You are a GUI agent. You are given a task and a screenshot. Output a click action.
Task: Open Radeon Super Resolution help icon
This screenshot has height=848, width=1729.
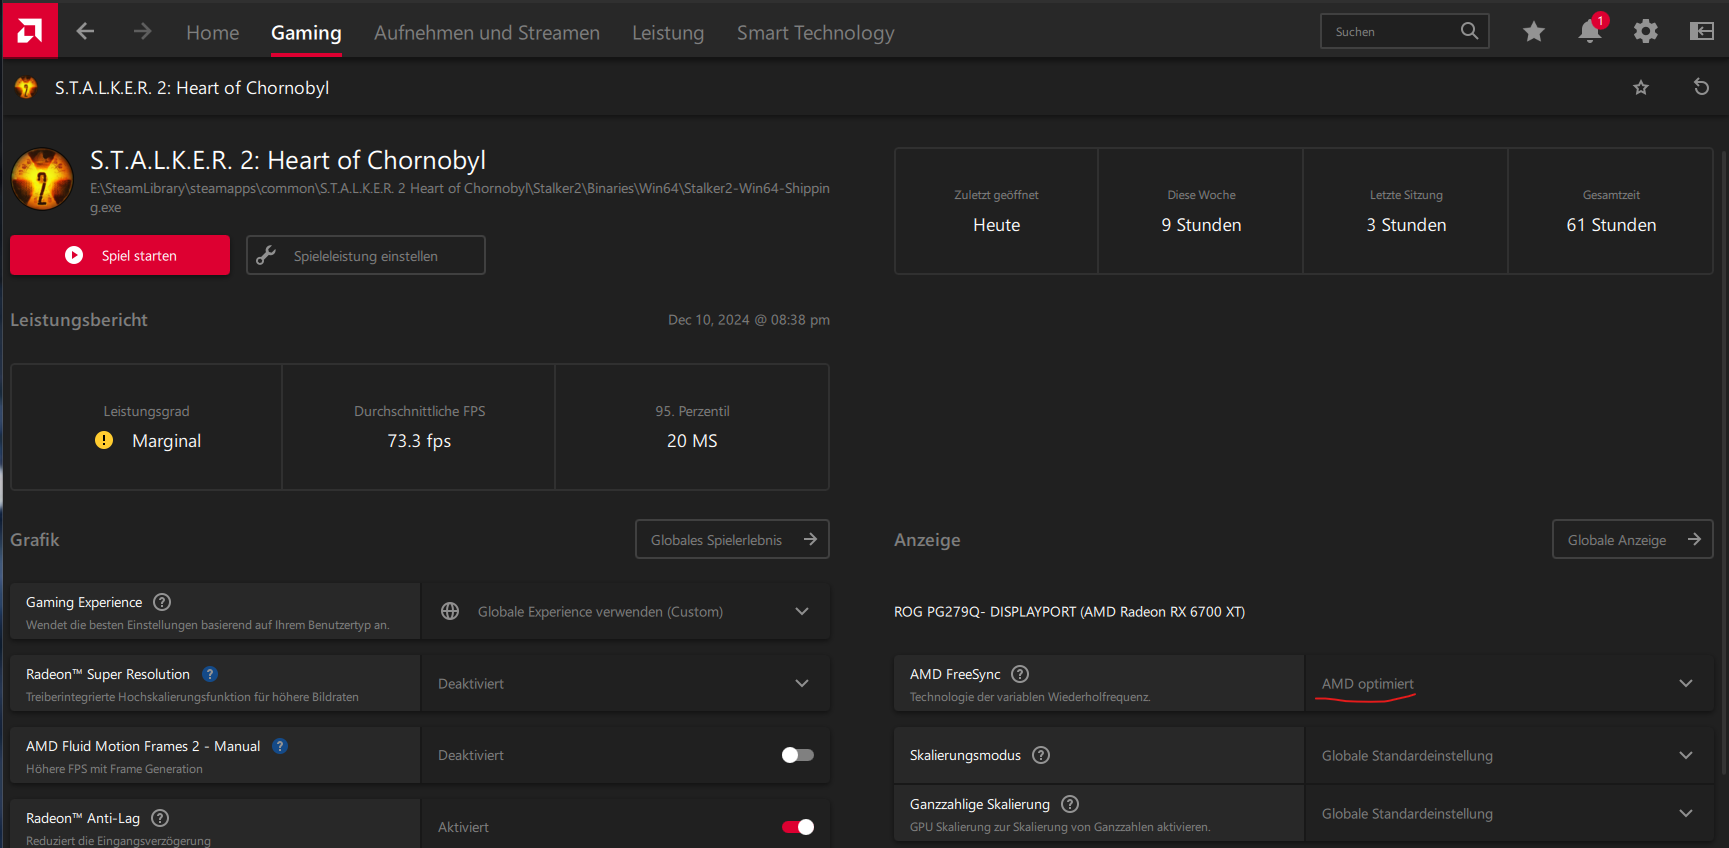210,674
